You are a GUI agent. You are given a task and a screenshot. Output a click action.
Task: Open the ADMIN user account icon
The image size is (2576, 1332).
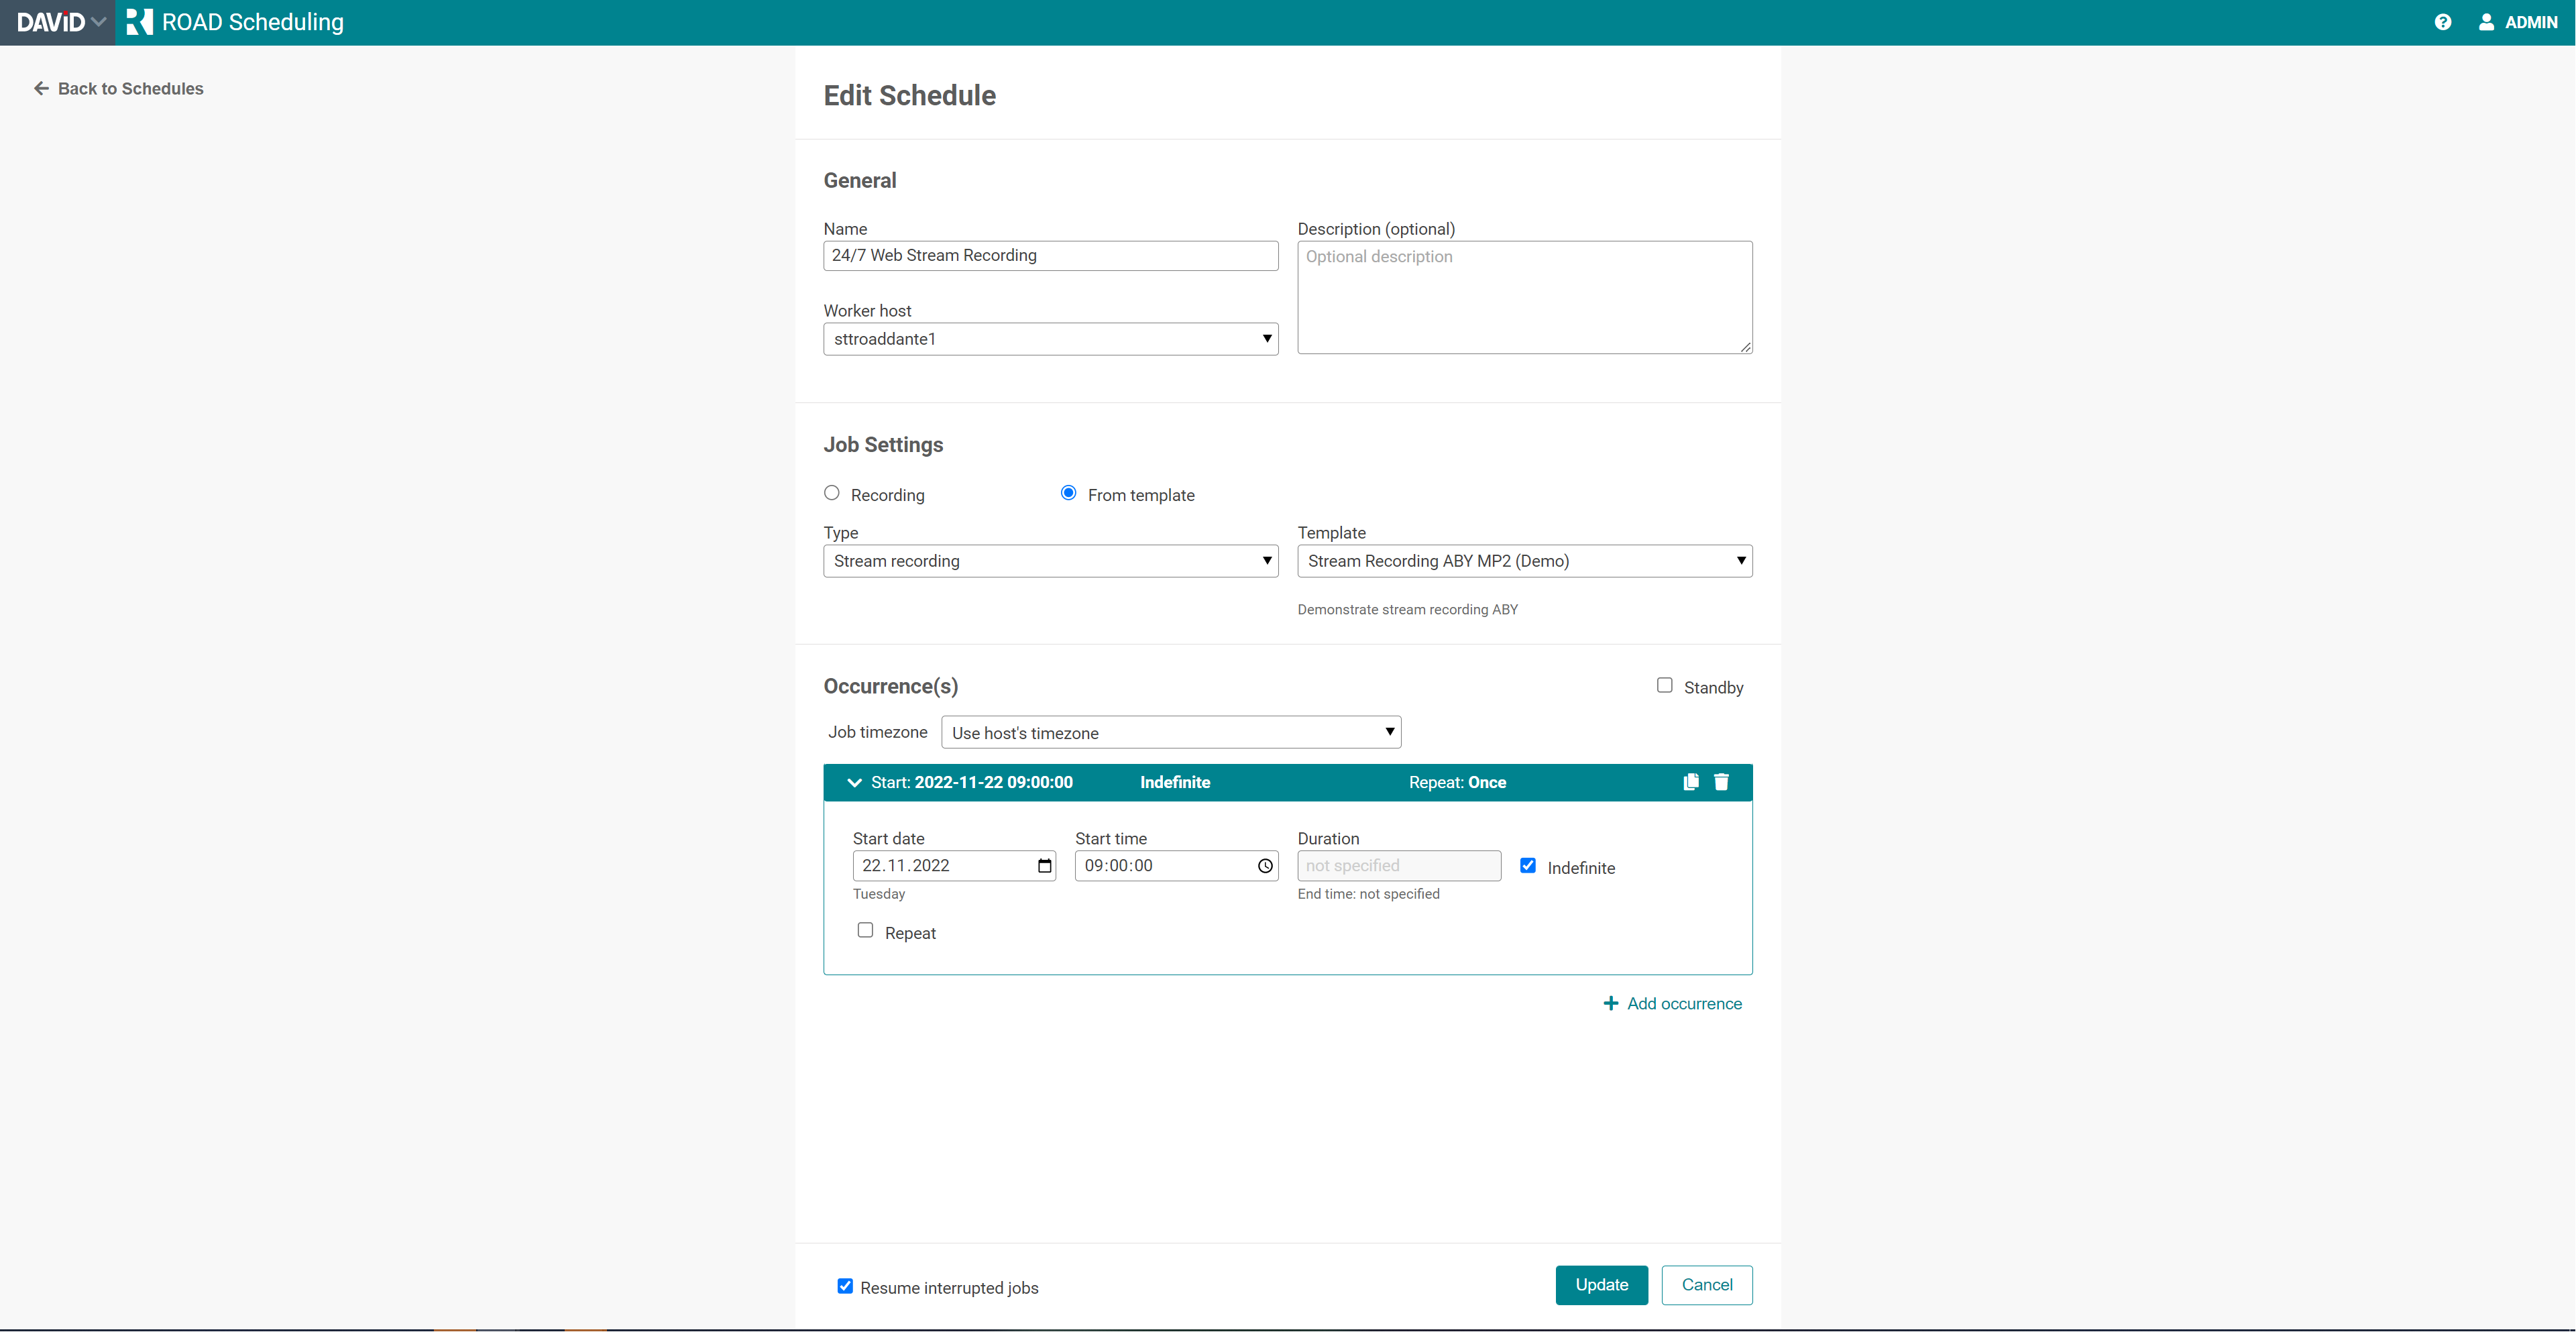[2486, 22]
